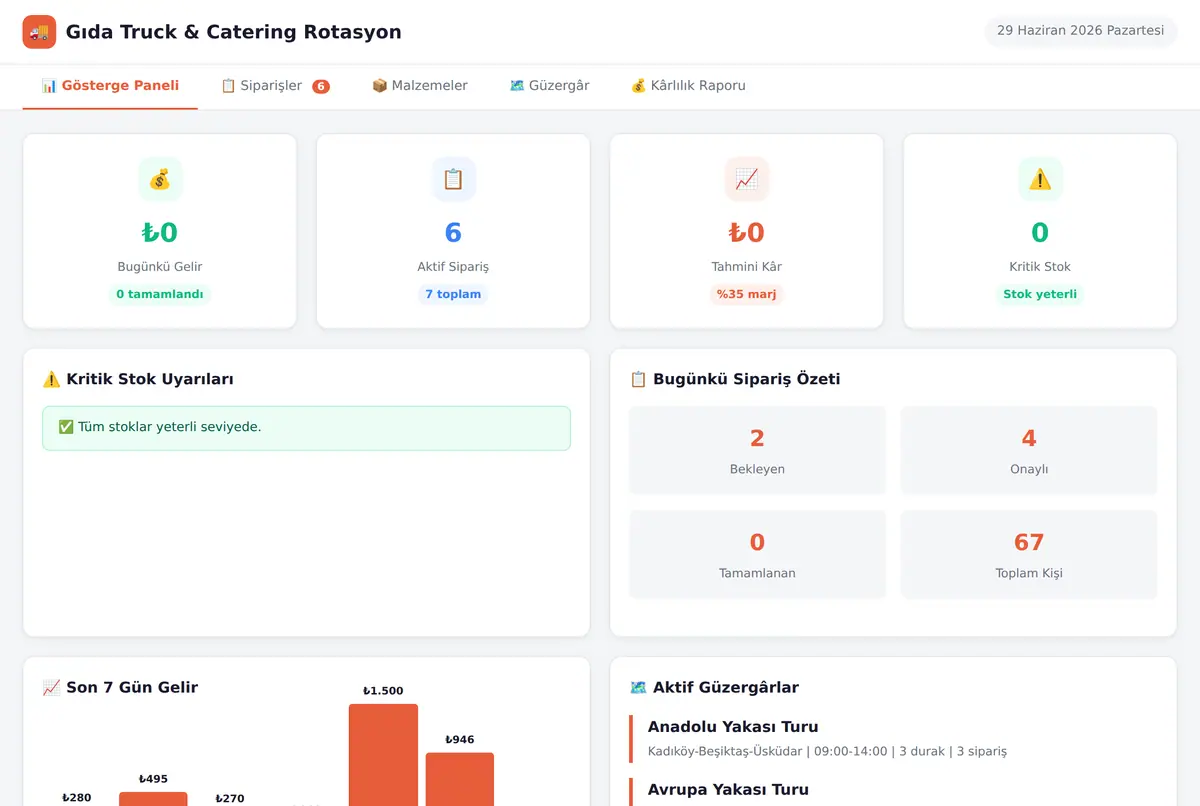Screen dimensions: 1200x806
Task: Select the Gösterge Paneli tab
Action: pos(110,86)
